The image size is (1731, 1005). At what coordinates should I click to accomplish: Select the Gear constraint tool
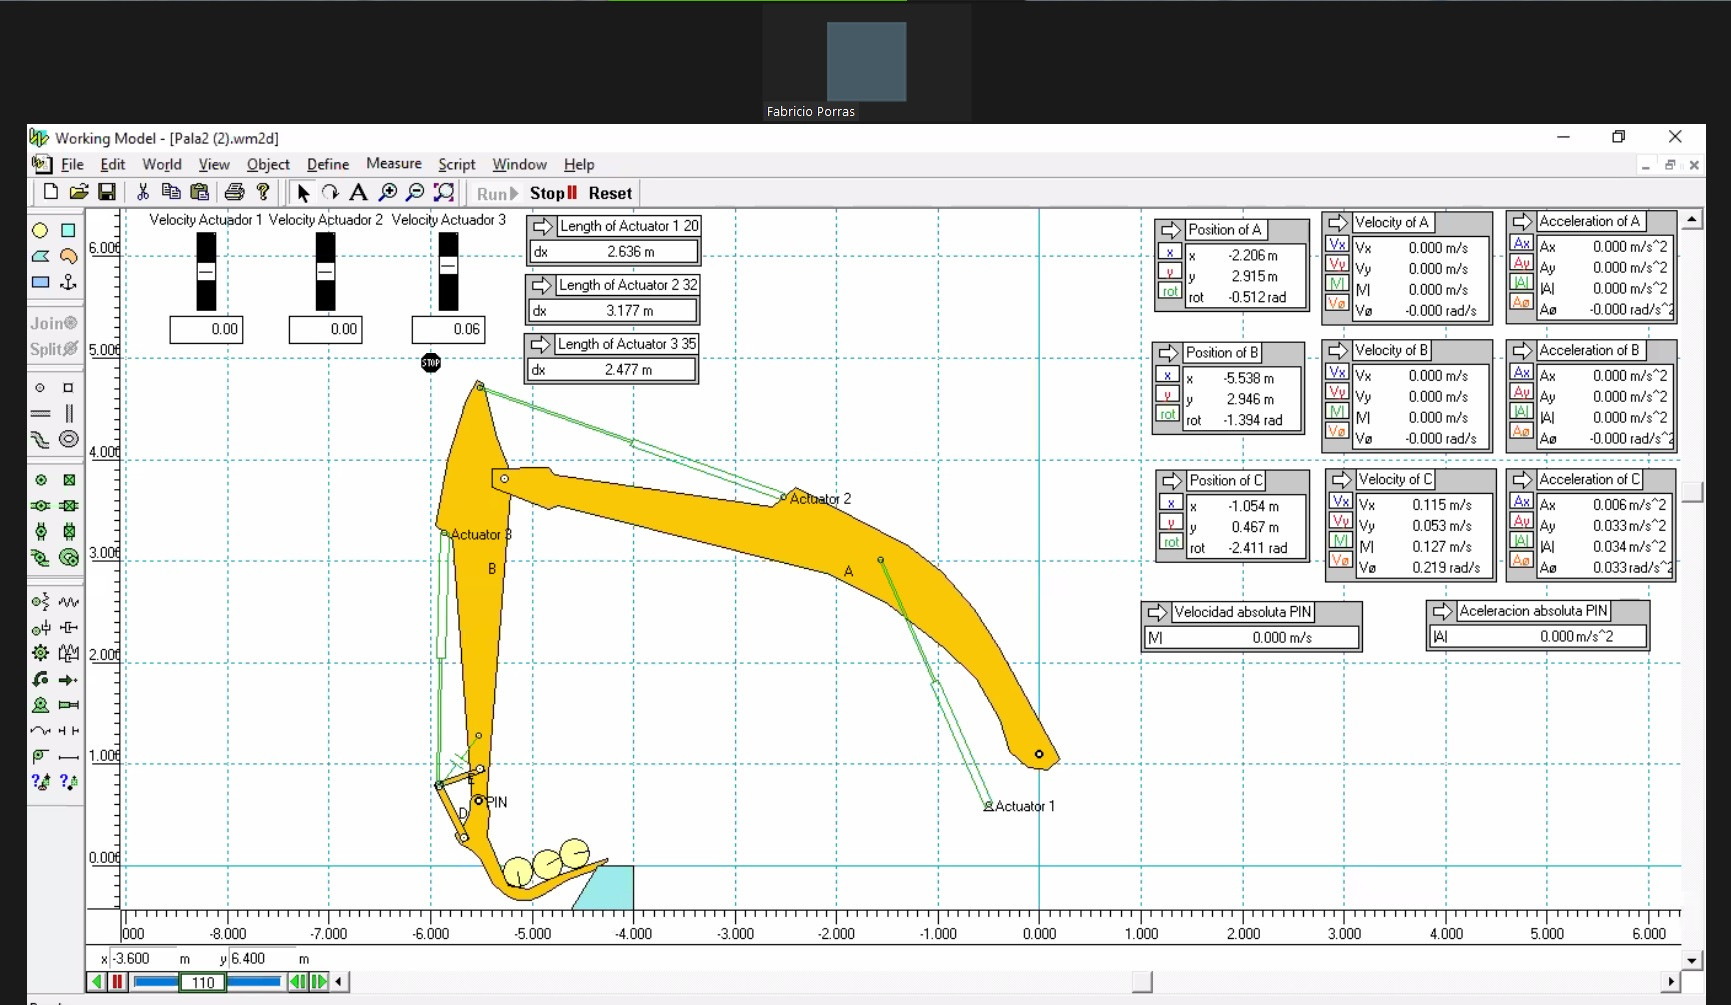click(40, 653)
